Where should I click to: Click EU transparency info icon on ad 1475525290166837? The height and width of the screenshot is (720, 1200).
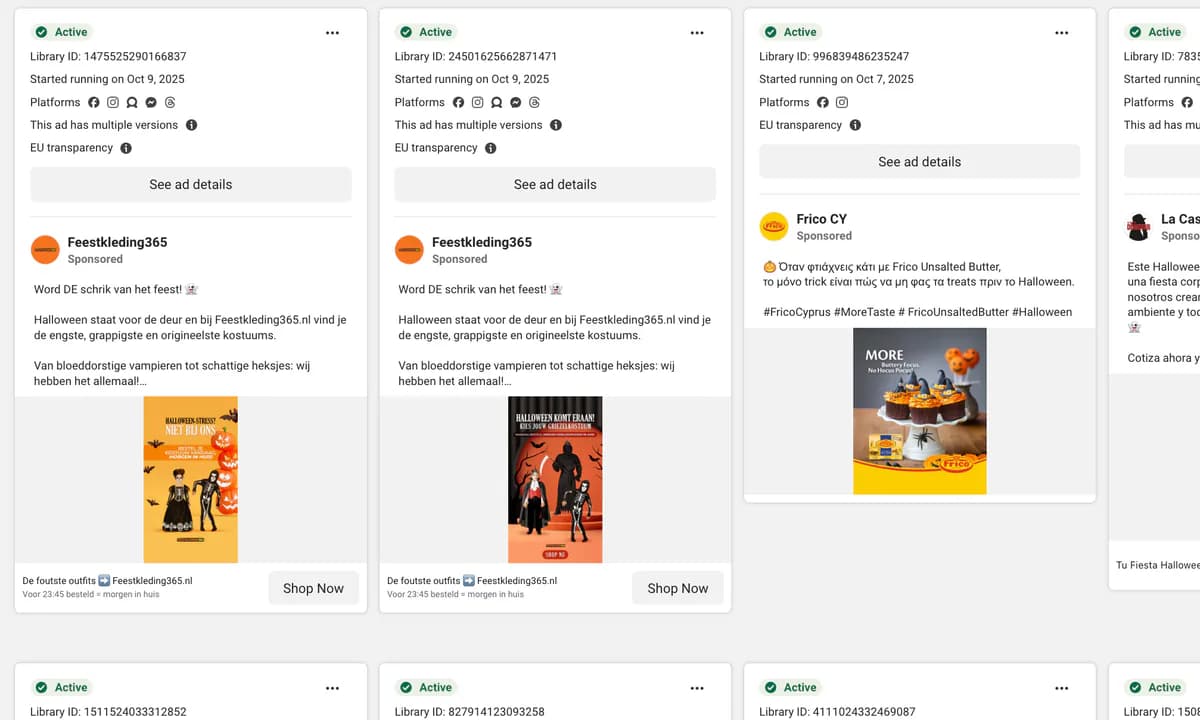(126, 148)
